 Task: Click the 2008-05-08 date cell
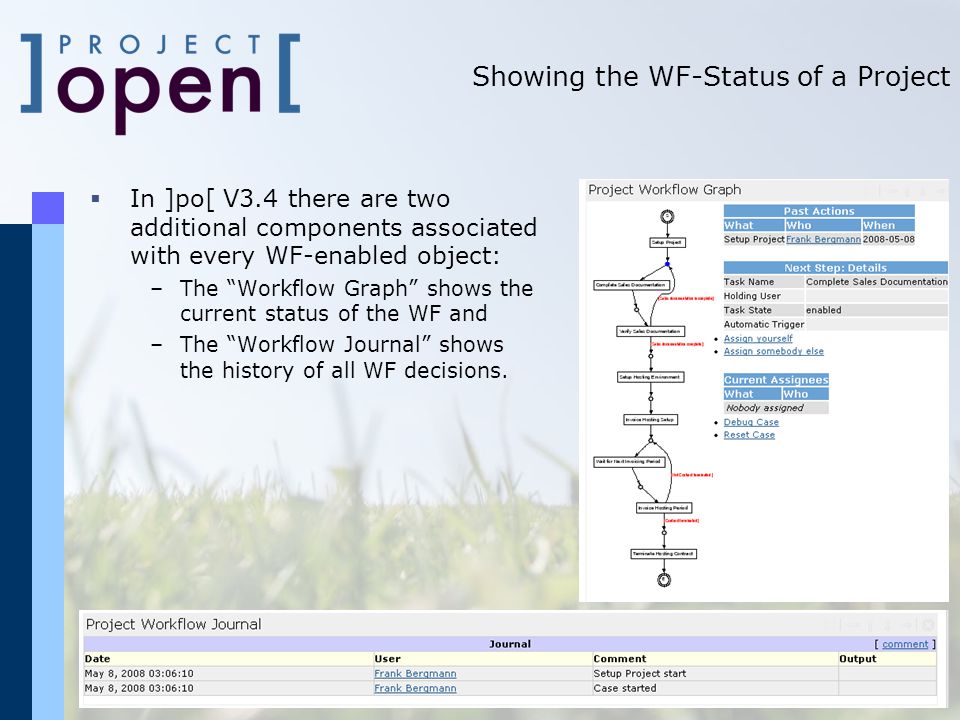[888, 239]
